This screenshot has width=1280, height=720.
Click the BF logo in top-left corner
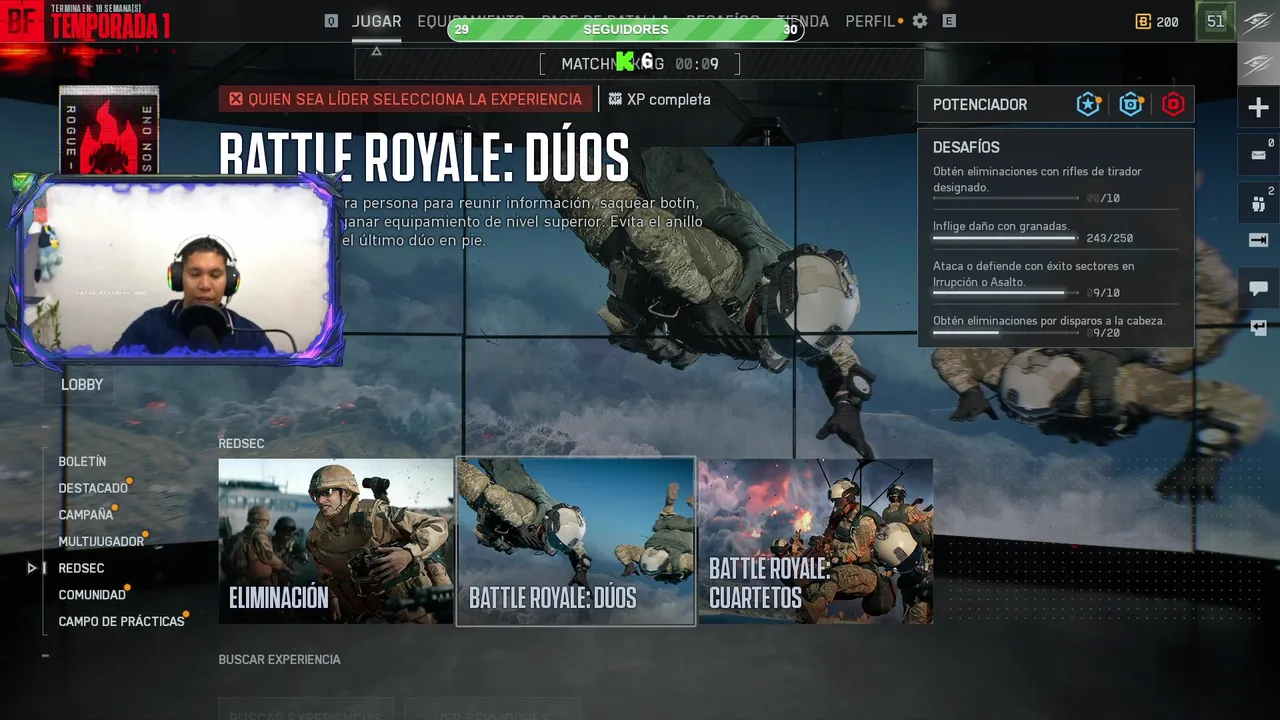pos(21,21)
